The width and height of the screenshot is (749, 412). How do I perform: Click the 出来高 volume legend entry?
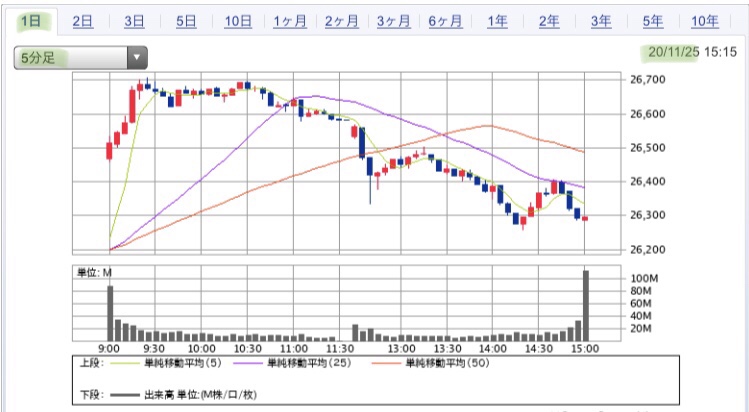200,395
